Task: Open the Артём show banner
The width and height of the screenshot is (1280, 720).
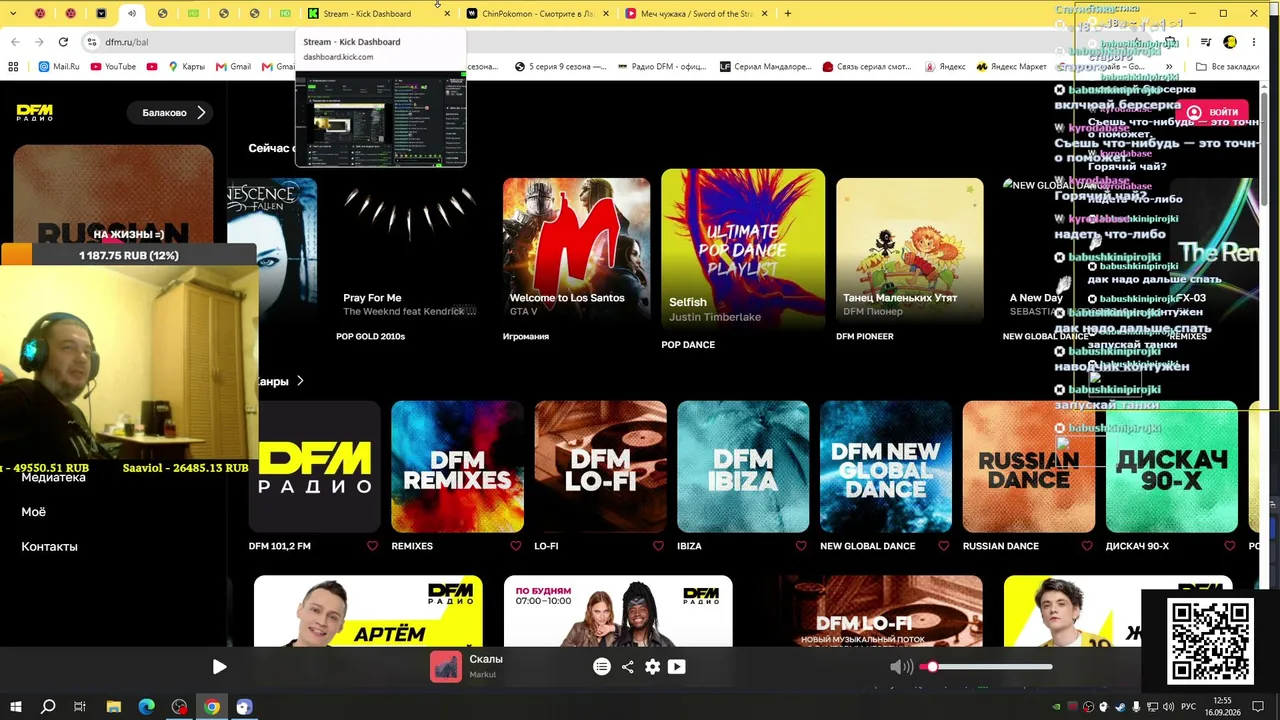Action: tap(368, 611)
